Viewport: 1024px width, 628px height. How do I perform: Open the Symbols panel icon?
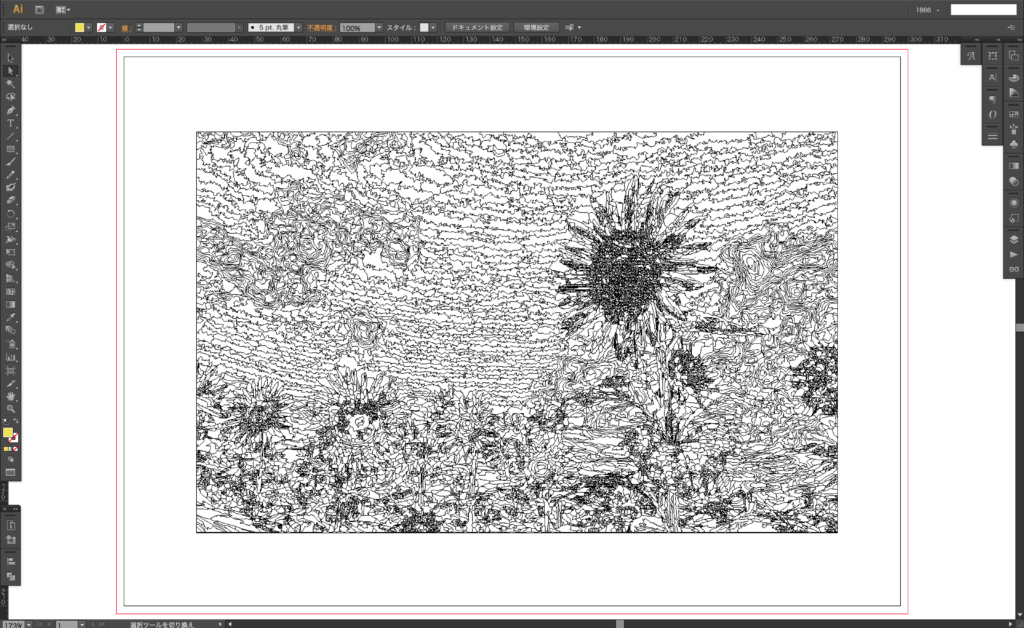coord(1013,144)
